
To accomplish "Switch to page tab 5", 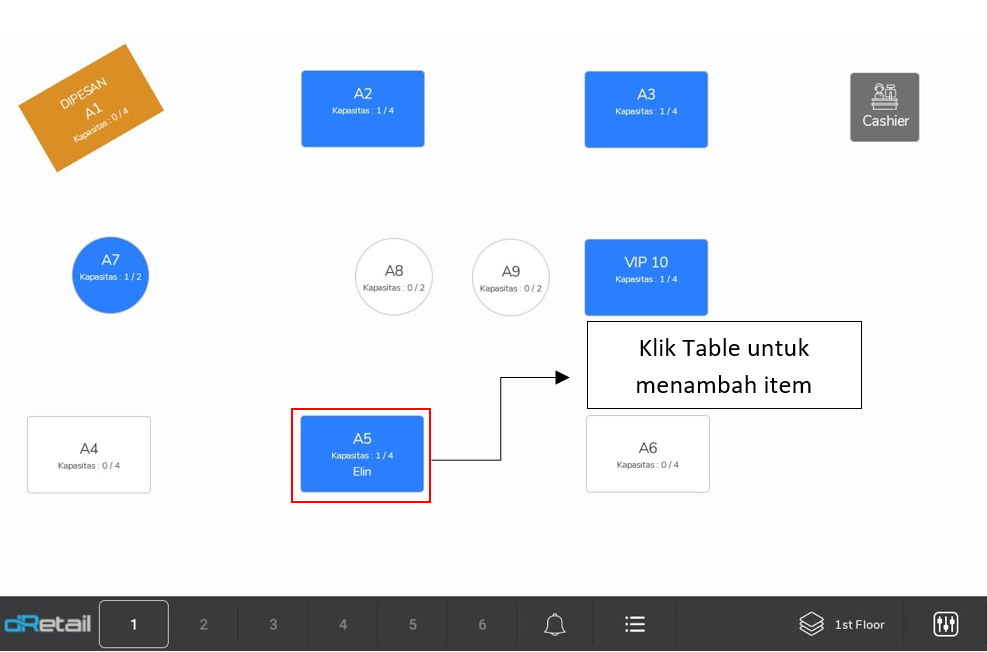I will [x=413, y=624].
